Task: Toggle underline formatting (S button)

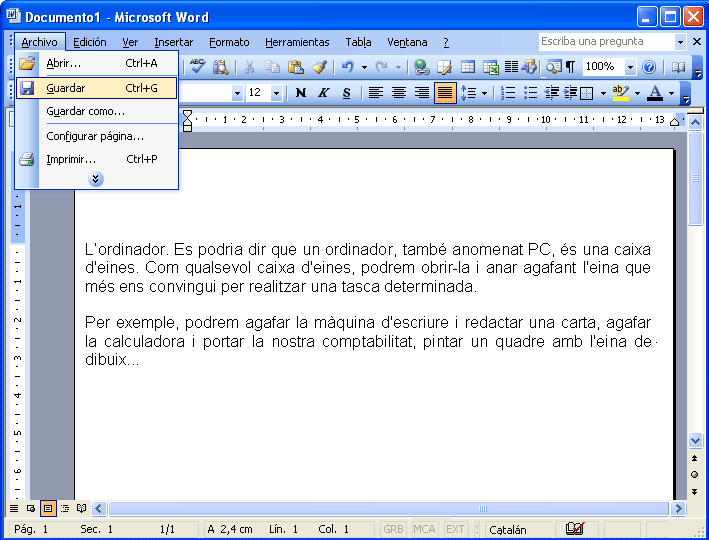Action: click(346, 93)
